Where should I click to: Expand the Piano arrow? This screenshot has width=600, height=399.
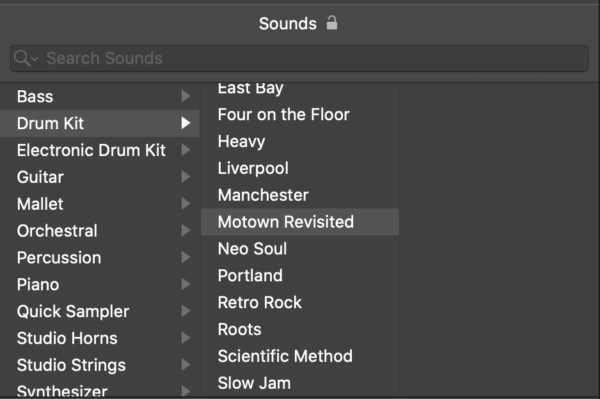(186, 284)
